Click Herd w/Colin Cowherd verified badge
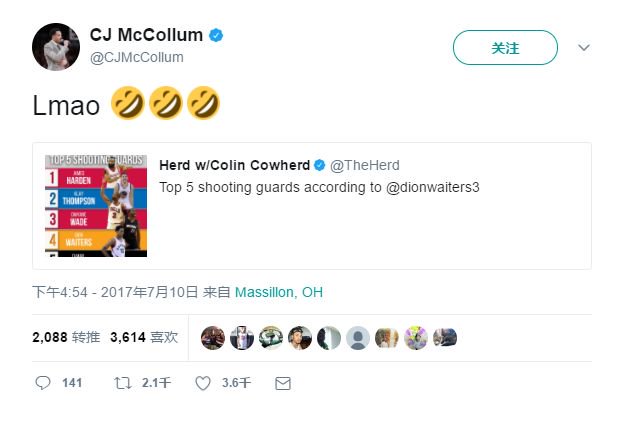This screenshot has width=626, height=421. [320, 165]
